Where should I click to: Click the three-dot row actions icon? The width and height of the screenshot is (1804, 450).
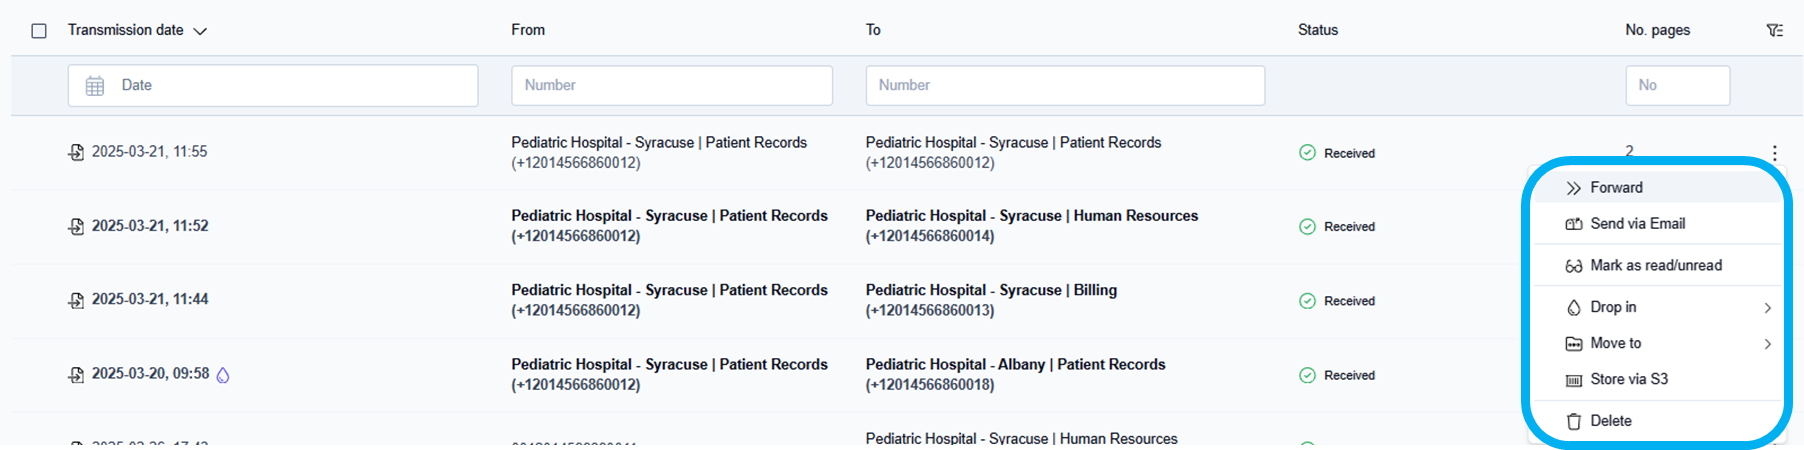(1774, 153)
